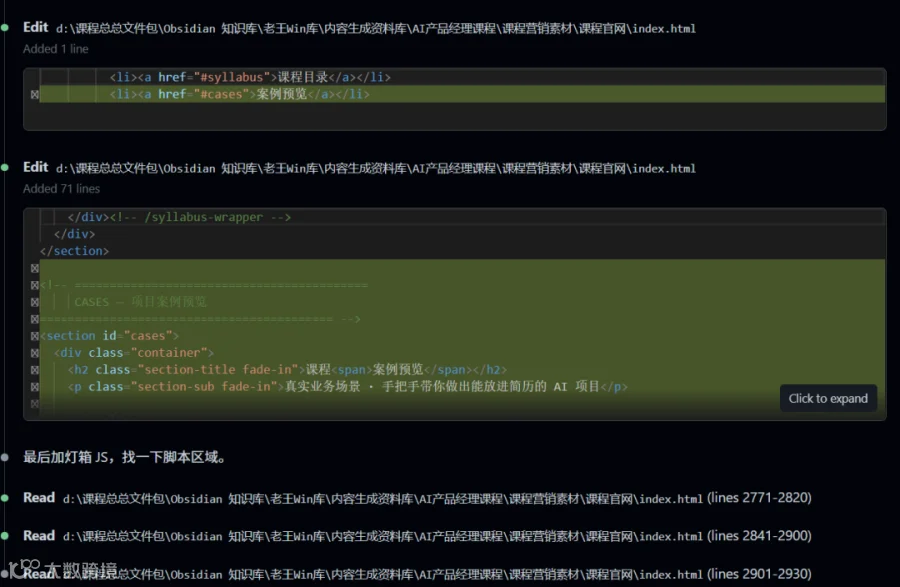Open the index.html path in the "Added 71 lines" Edit entry
Image resolution: width=900 pixels, height=587 pixels.
tap(375, 168)
